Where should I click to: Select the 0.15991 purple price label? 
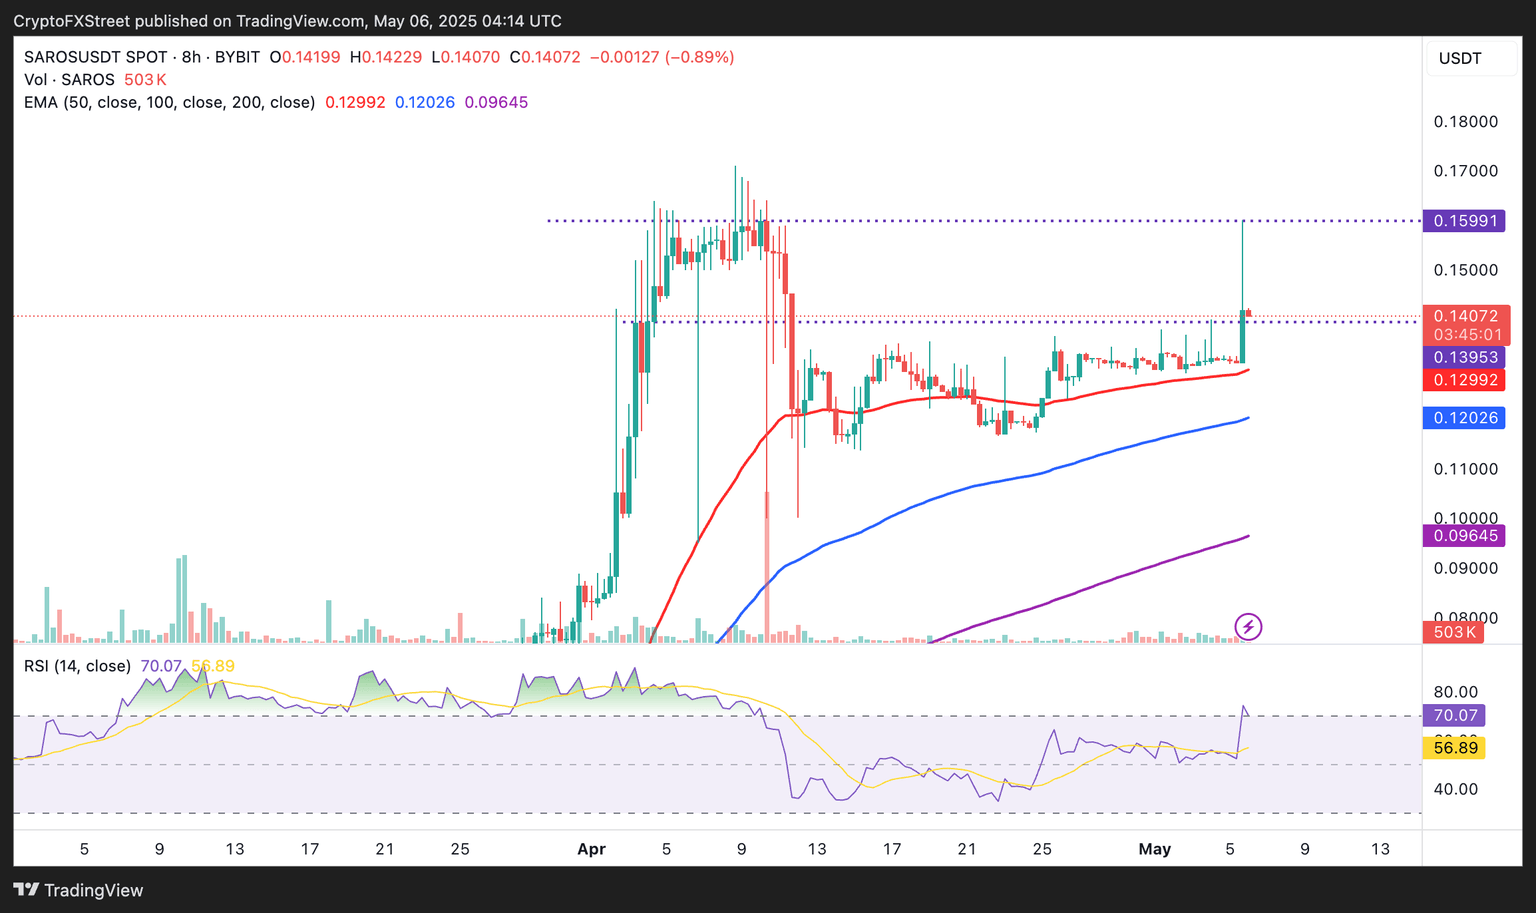1463,221
